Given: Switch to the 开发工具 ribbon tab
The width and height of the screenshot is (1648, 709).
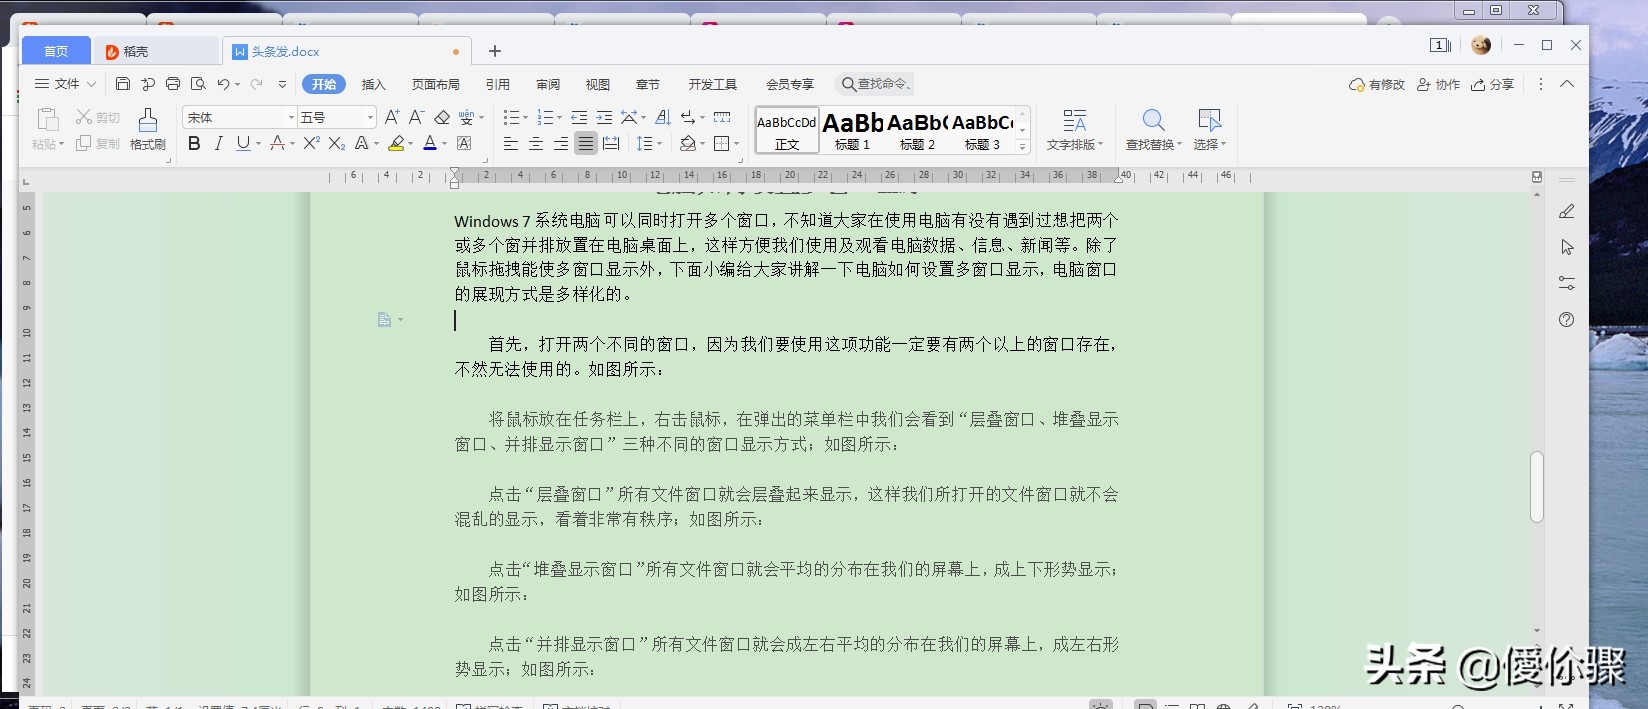Looking at the screenshot, I should (713, 84).
